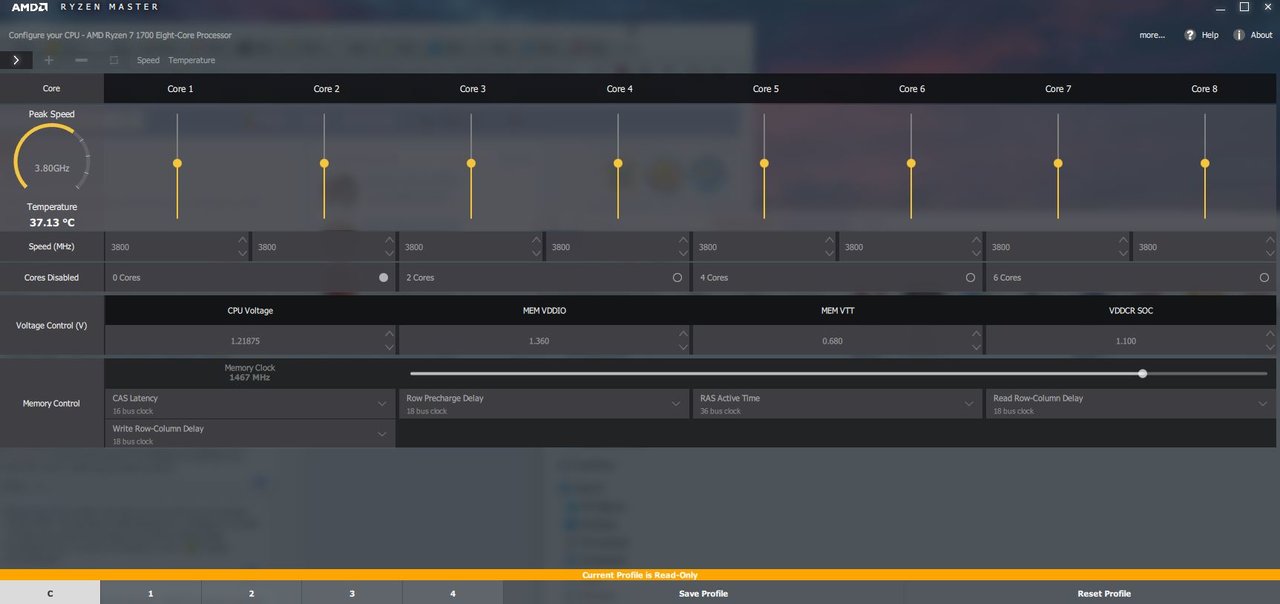Decrease VDDCR SOC with down arrow

1269,348
